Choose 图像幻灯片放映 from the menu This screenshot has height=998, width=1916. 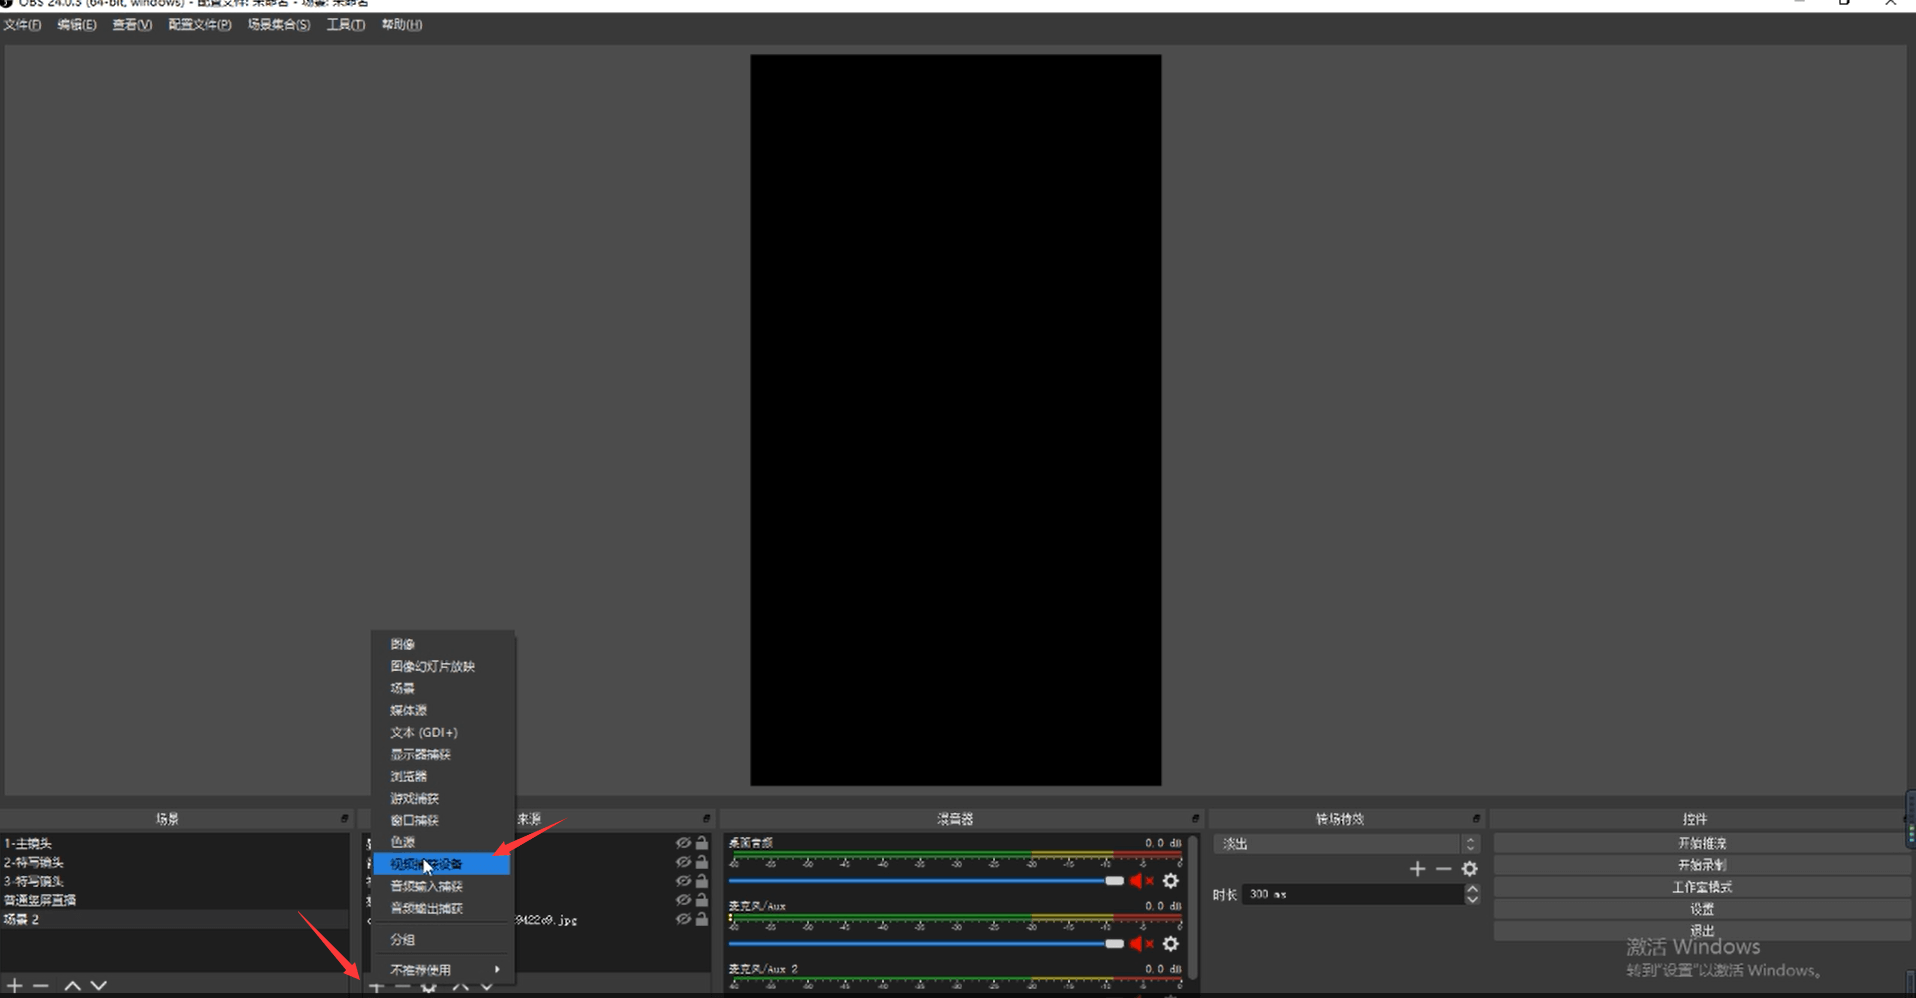[x=442, y=666]
